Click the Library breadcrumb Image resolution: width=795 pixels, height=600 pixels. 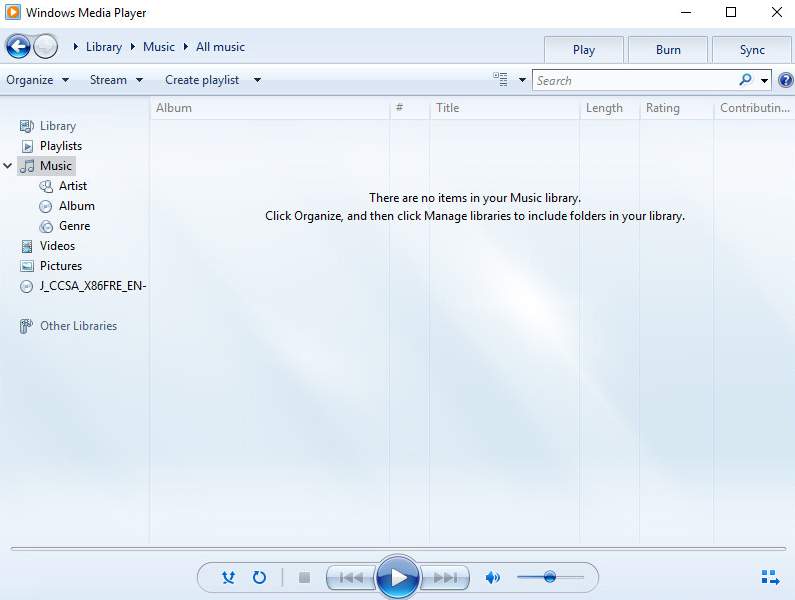click(x=104, y=47)
